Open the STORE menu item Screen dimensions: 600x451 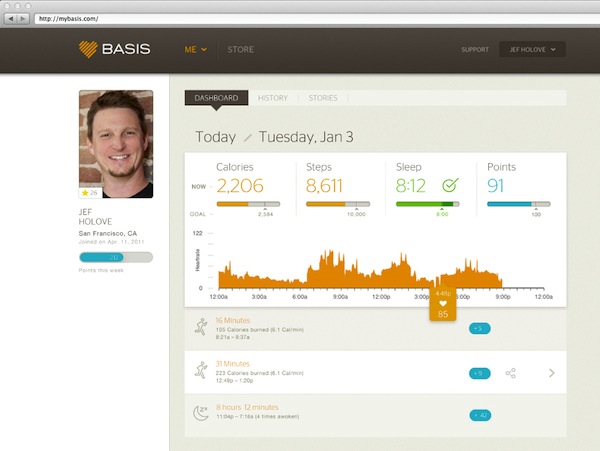click(x=241, y=49)
